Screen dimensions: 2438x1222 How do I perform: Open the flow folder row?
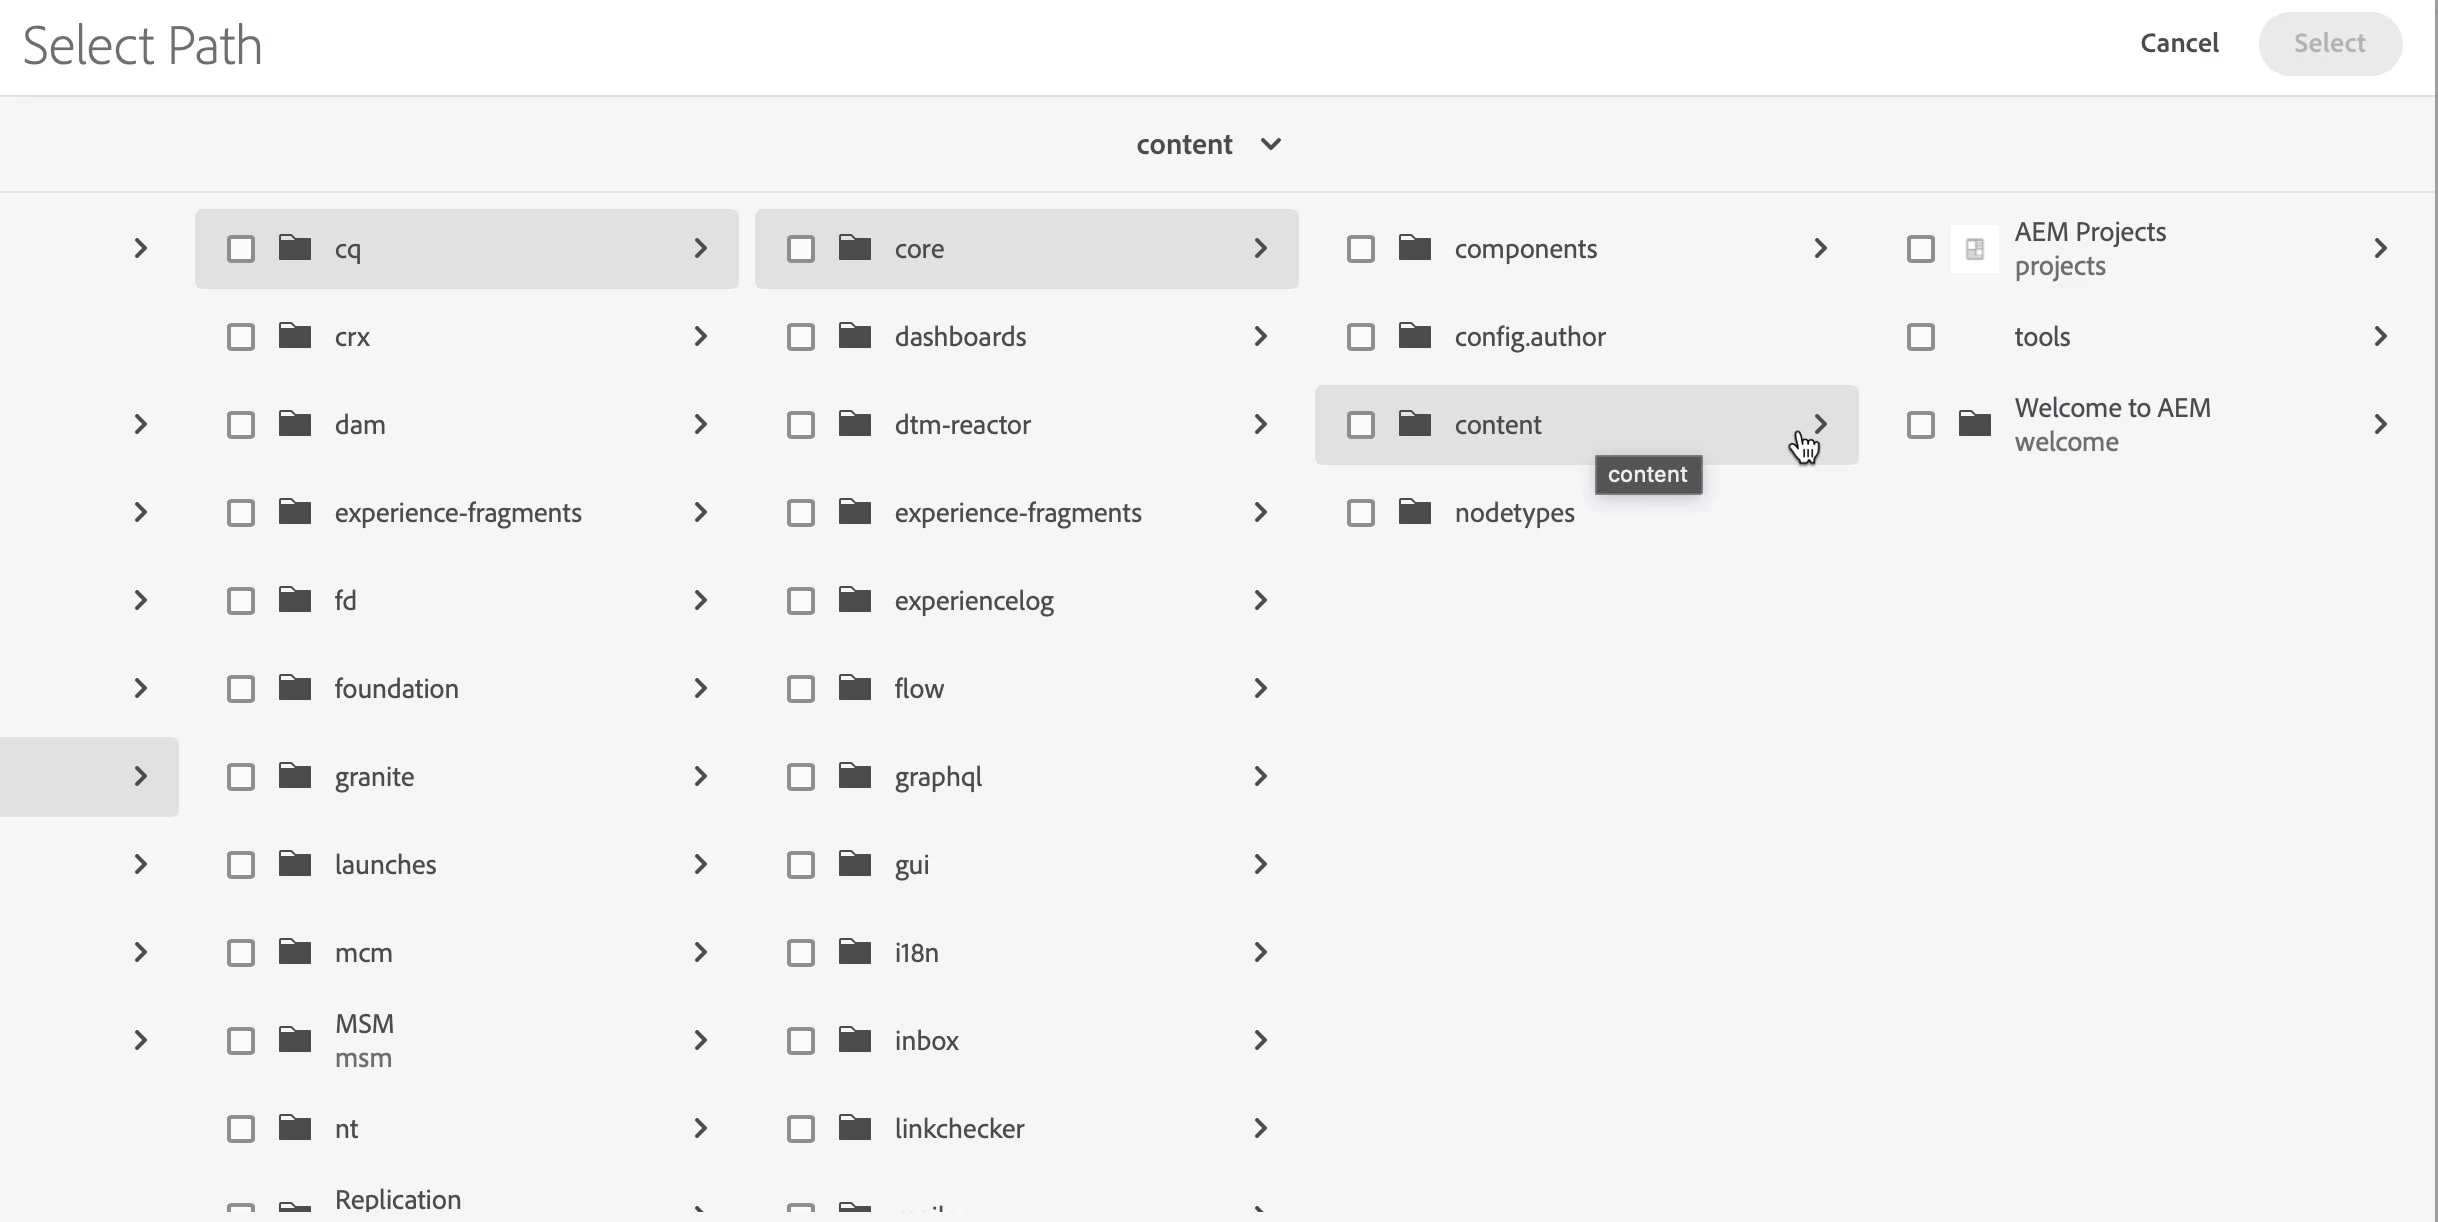[x=919, y=689]
